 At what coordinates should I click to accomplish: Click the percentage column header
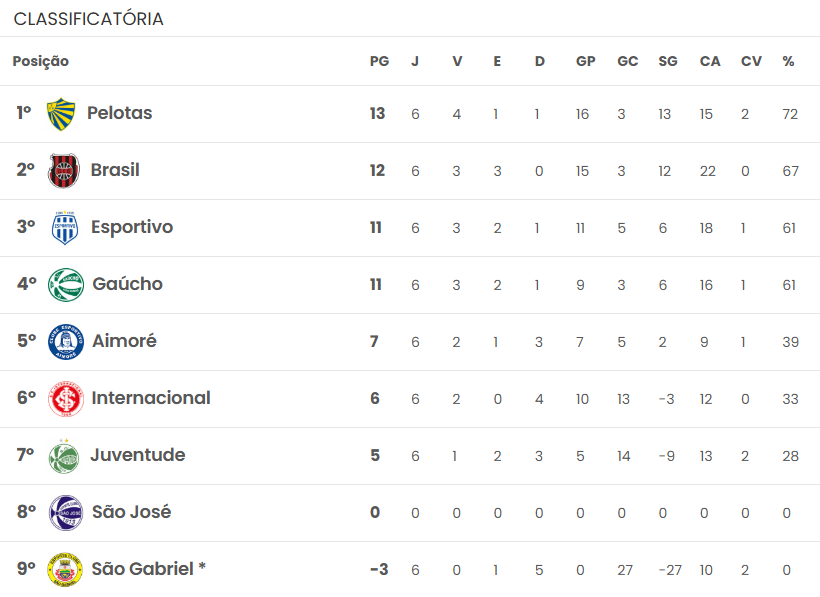pyautogui.click(x=789, y=61)
